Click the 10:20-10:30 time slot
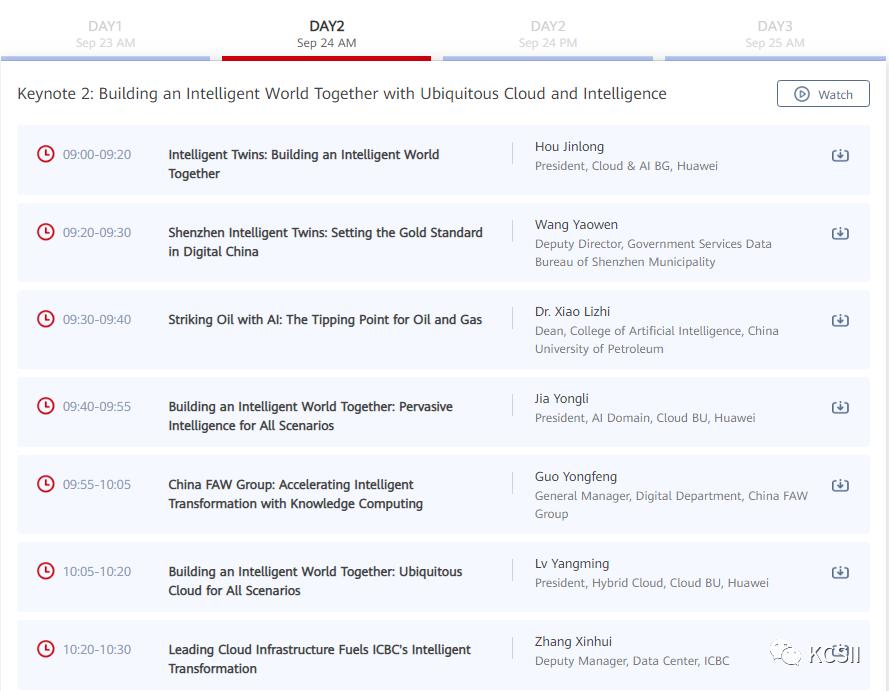The width and height of the screenshot is (889, 691). point(97,649)
